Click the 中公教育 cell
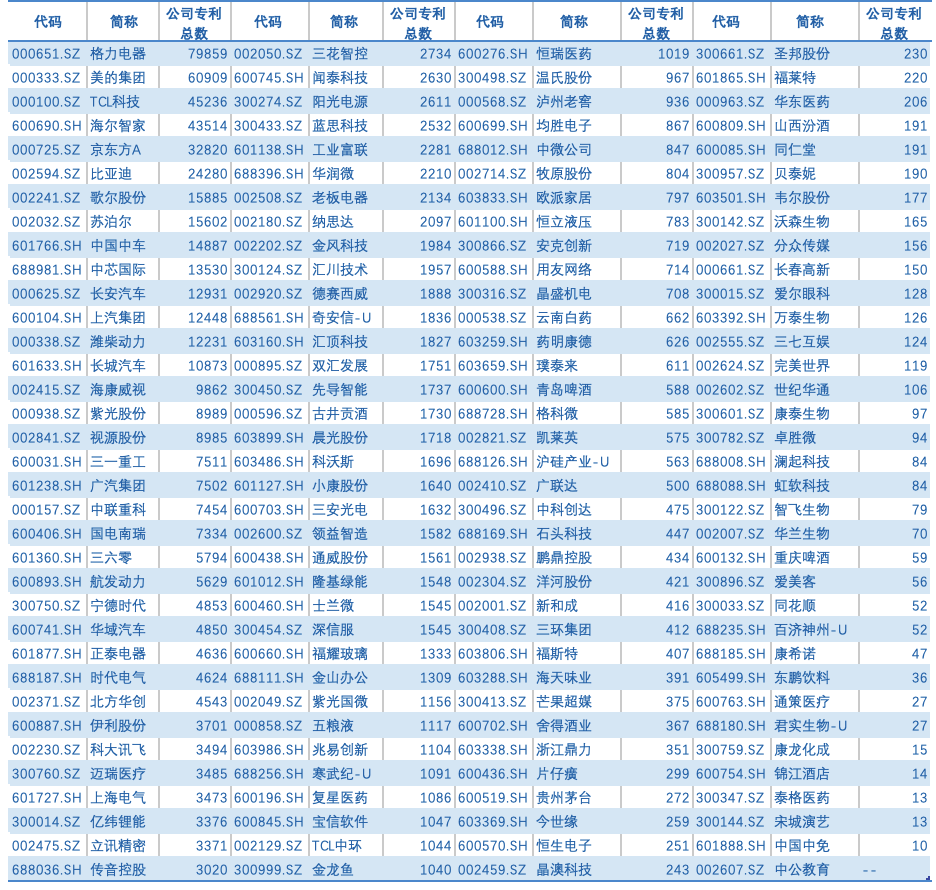 pyautogui.click(x=802, y=870)
